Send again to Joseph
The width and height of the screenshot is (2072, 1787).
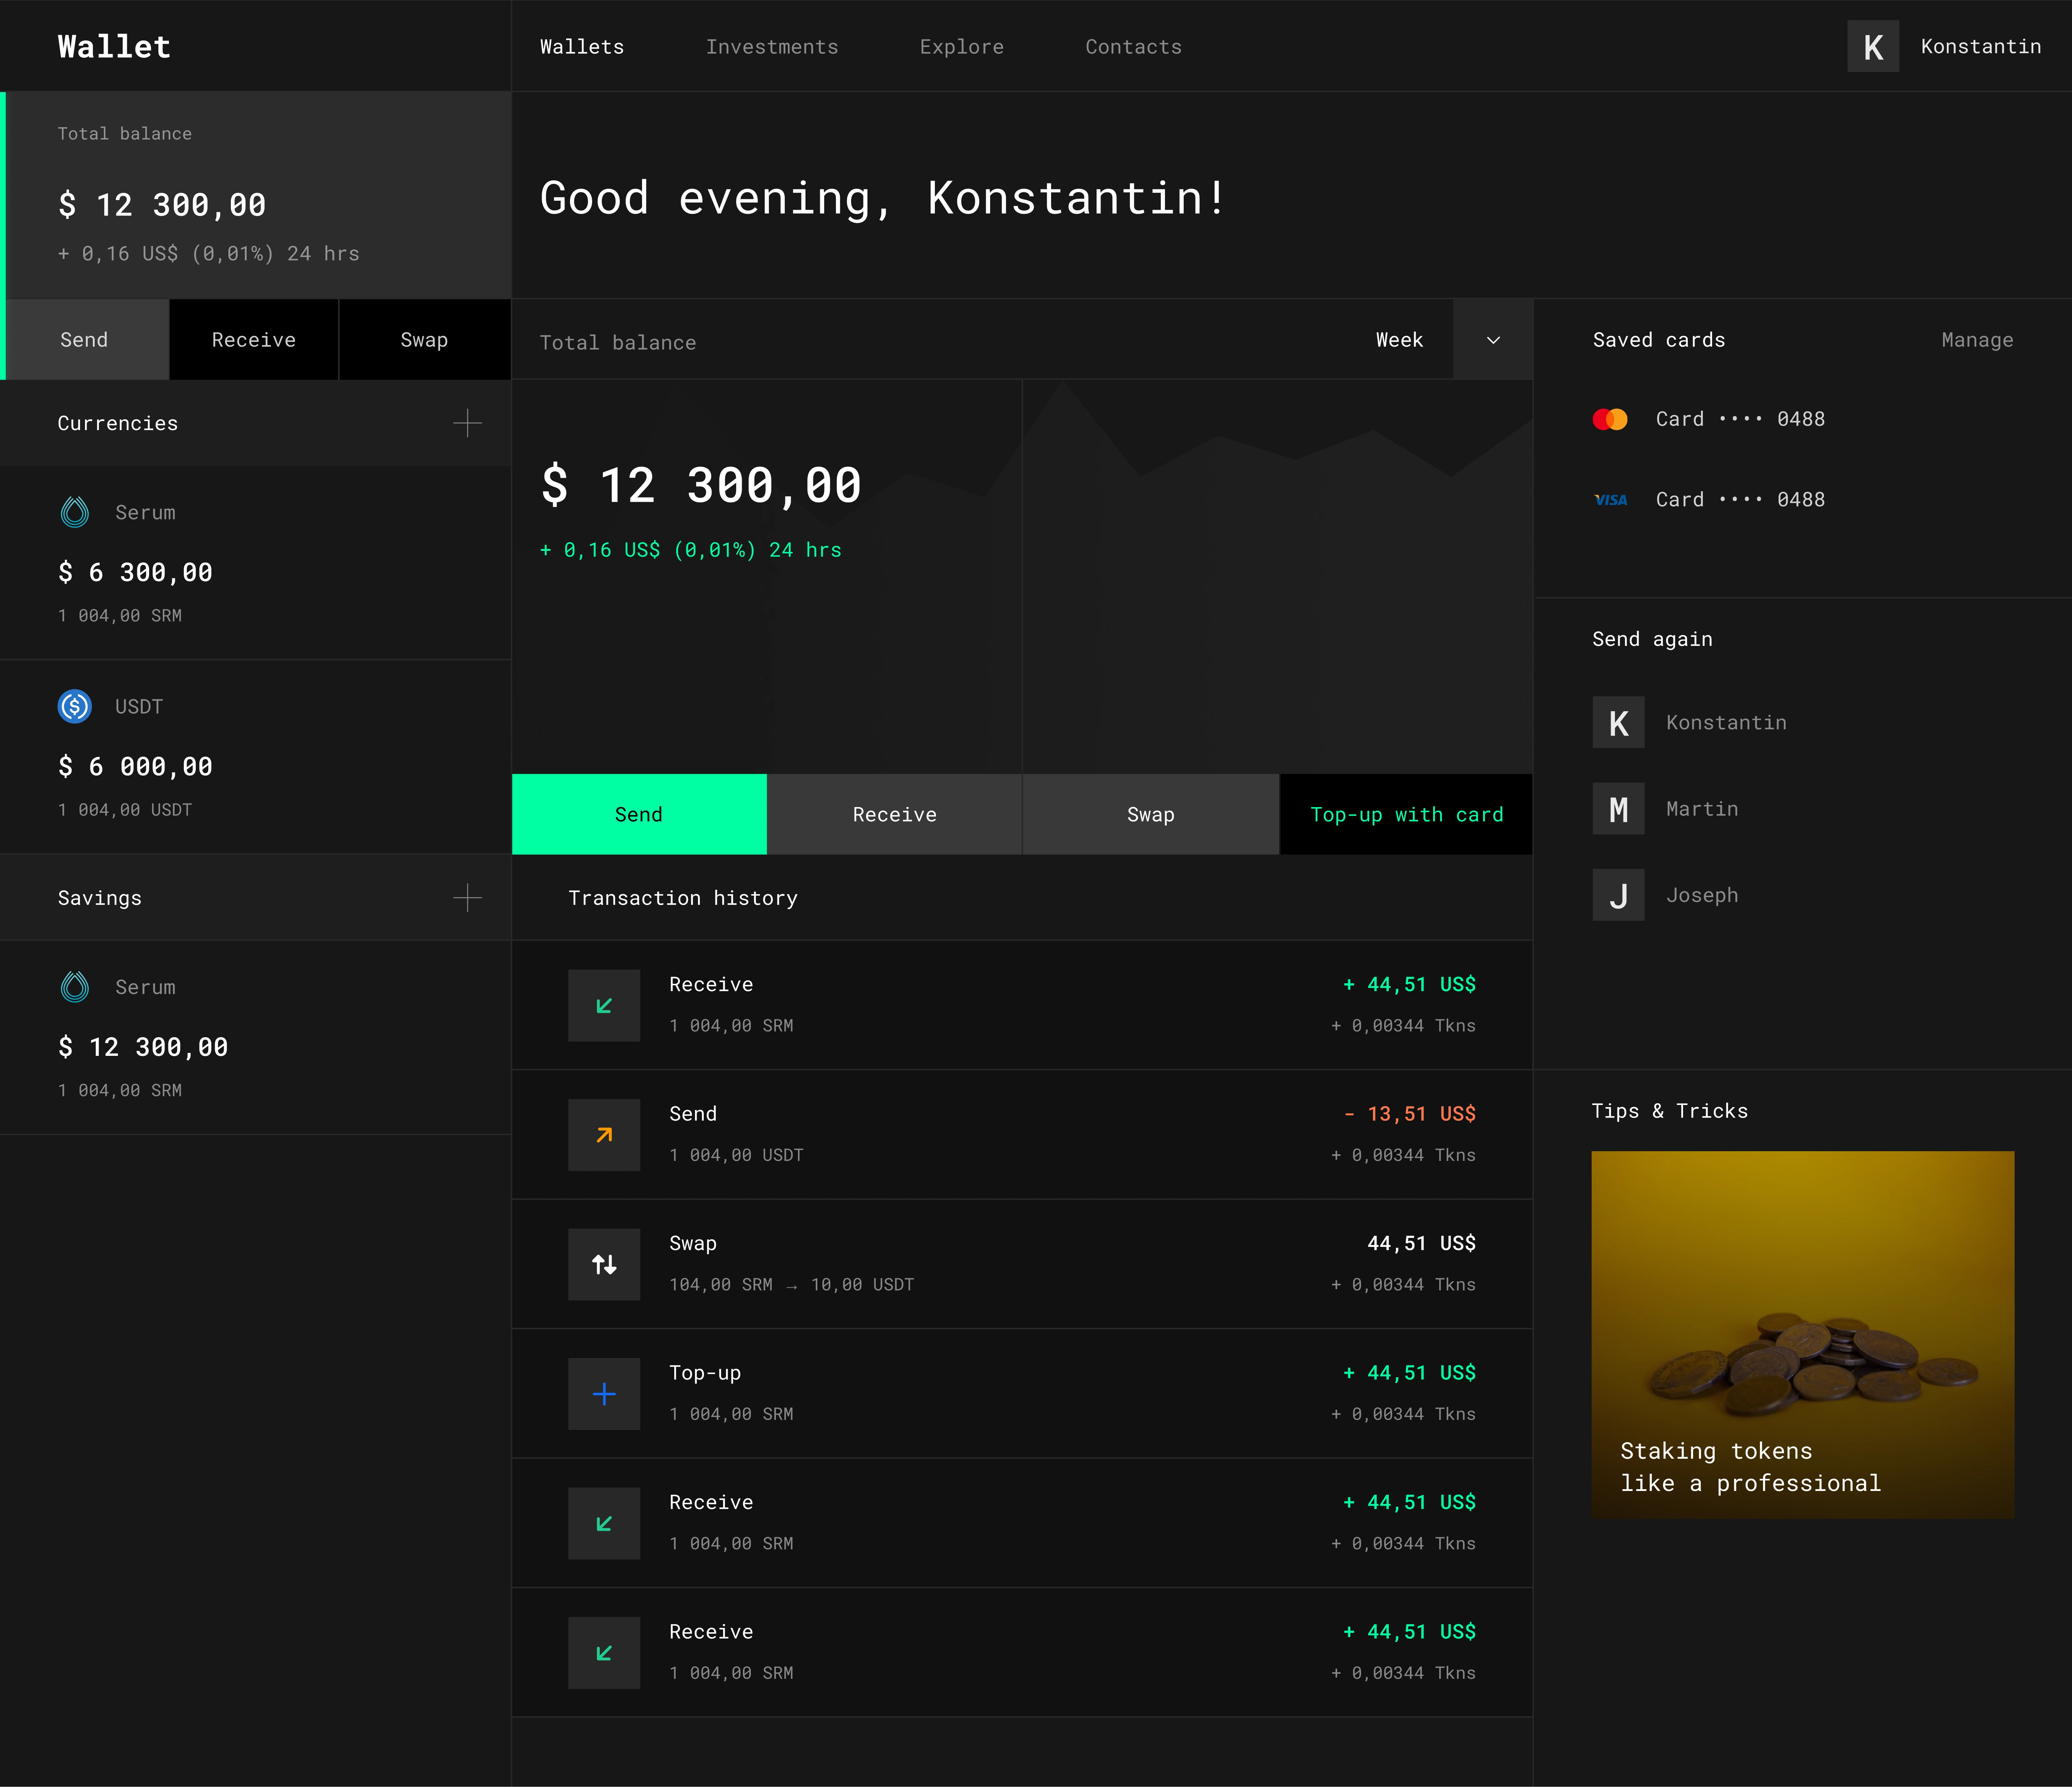[x=1666, y=895]
